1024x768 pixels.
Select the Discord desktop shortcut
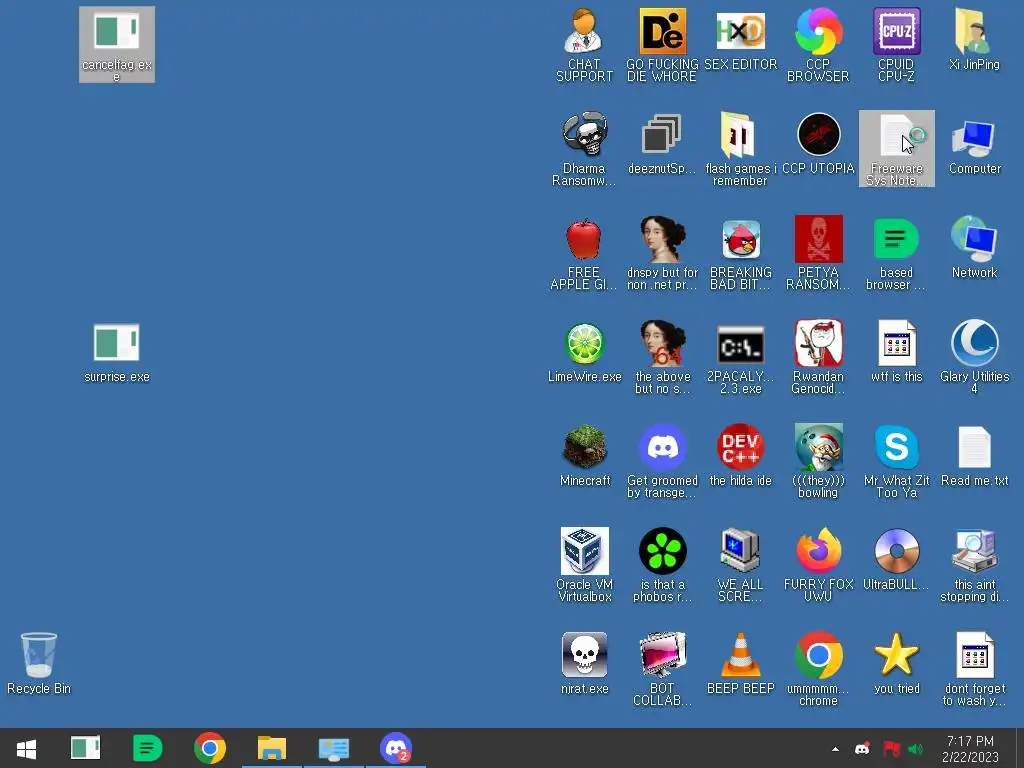662,460
